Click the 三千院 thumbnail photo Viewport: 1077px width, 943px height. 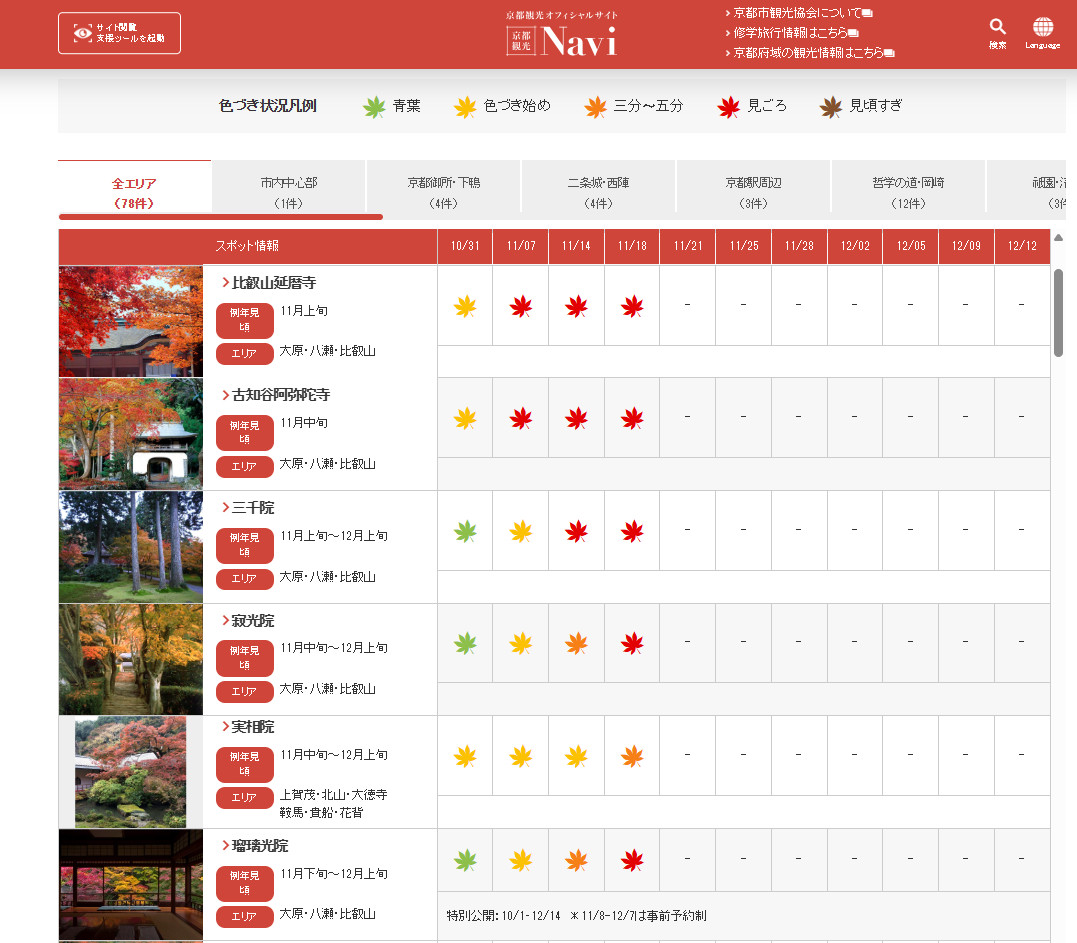tap(131, 547)
